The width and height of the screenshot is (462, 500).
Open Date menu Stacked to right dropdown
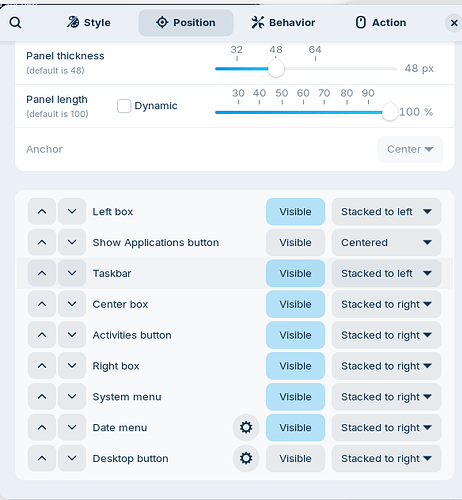387,427
